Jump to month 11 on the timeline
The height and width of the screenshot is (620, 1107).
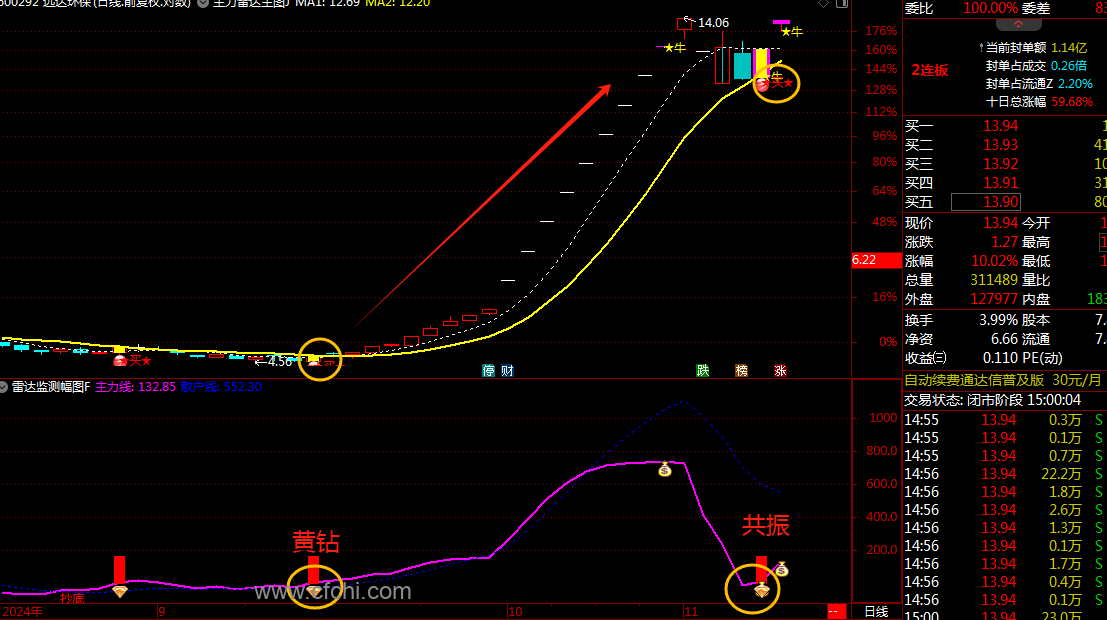coord(691,612)
